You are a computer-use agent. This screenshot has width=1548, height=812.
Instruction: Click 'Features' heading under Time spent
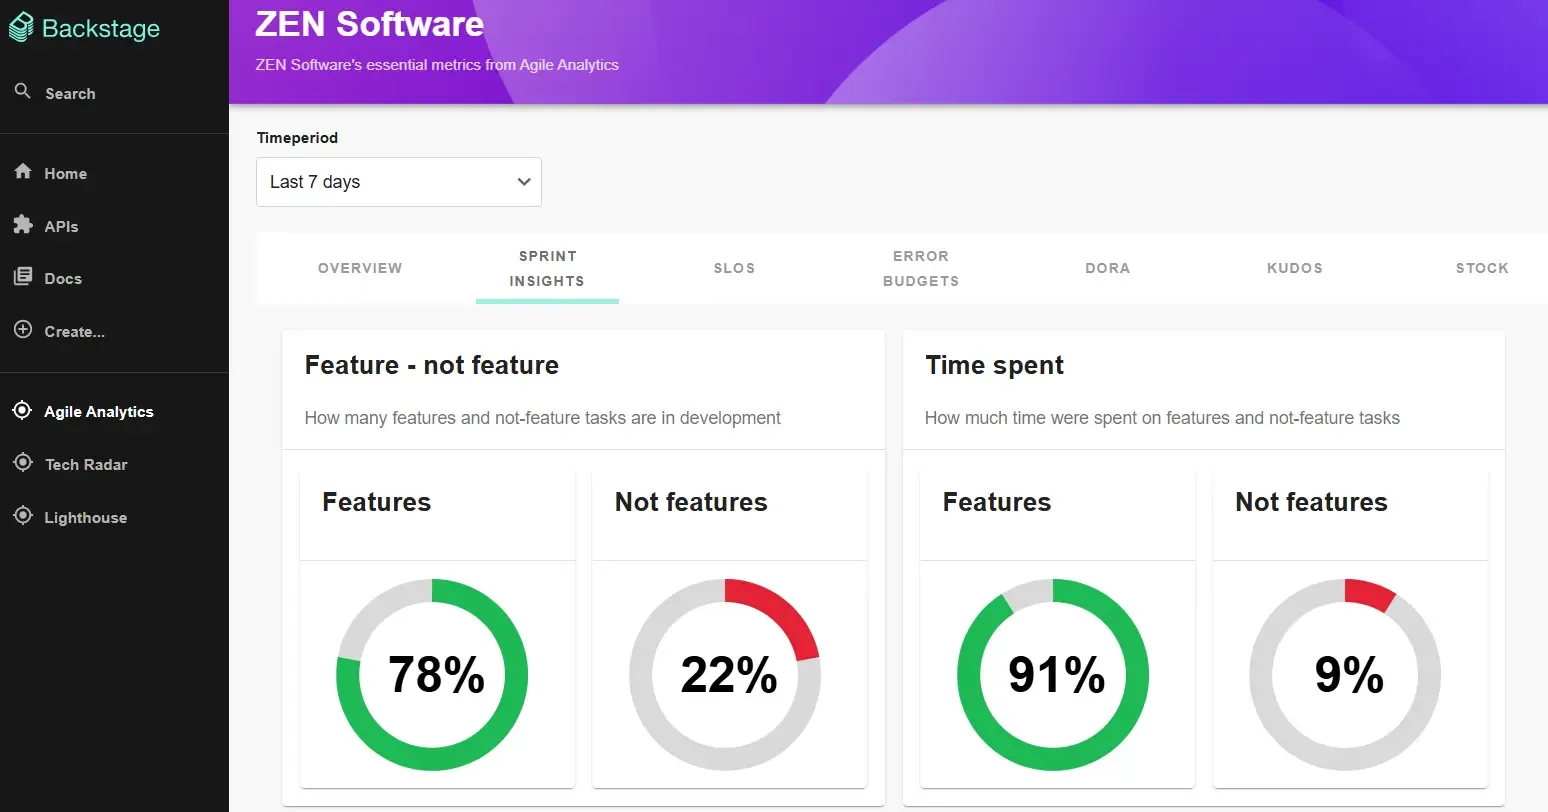click(x=997, y=502)
